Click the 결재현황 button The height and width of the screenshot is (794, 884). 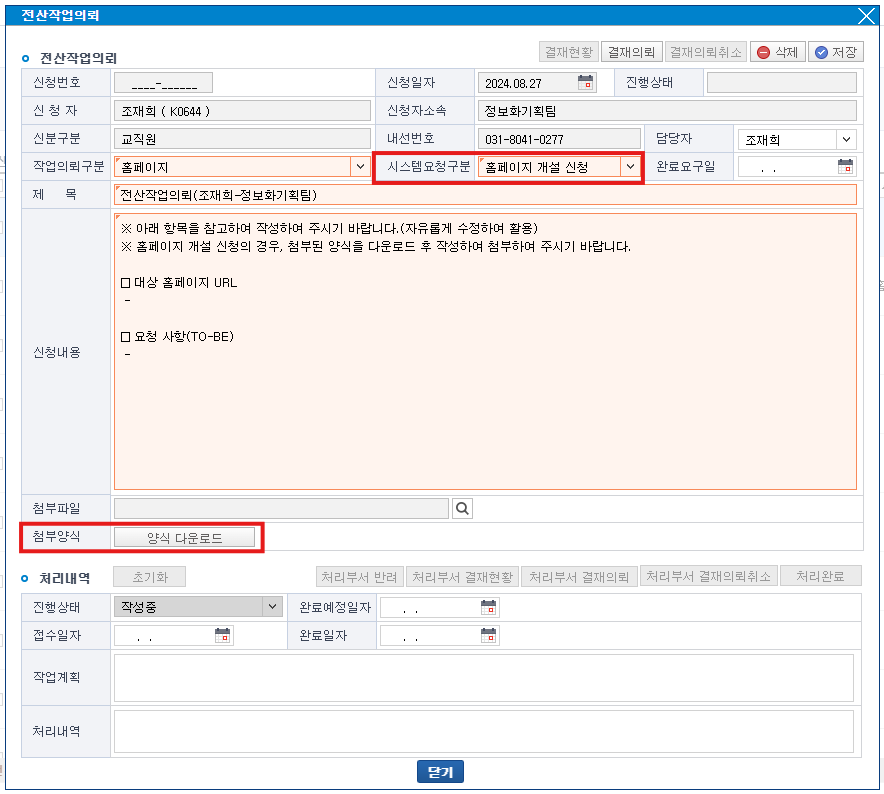coord(568,52)
